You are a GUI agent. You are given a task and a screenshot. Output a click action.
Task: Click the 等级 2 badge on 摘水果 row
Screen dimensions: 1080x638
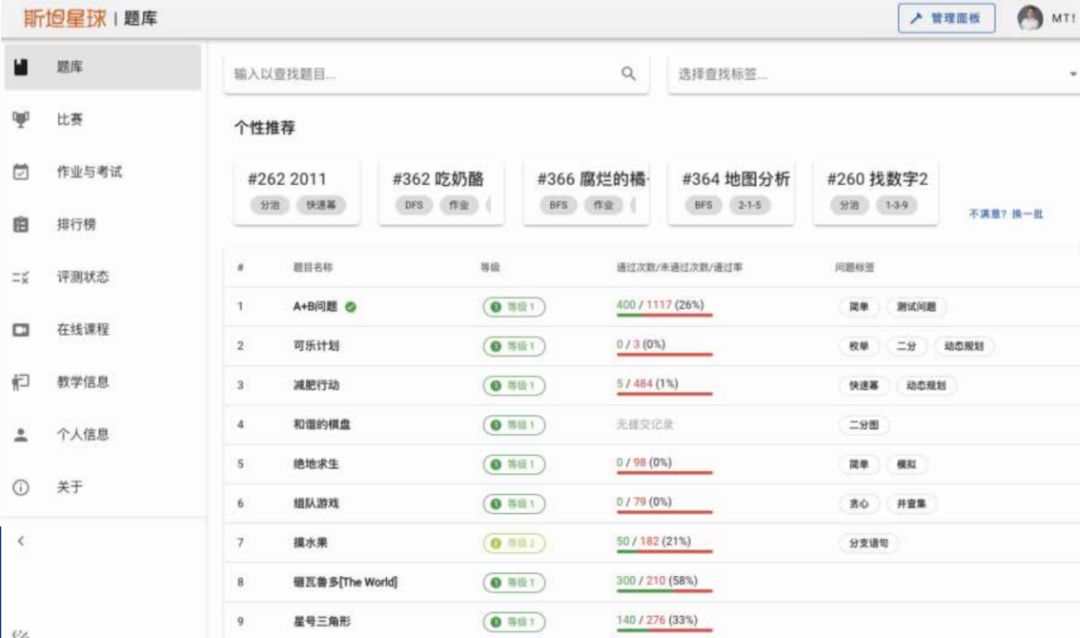tap(514, 543)
